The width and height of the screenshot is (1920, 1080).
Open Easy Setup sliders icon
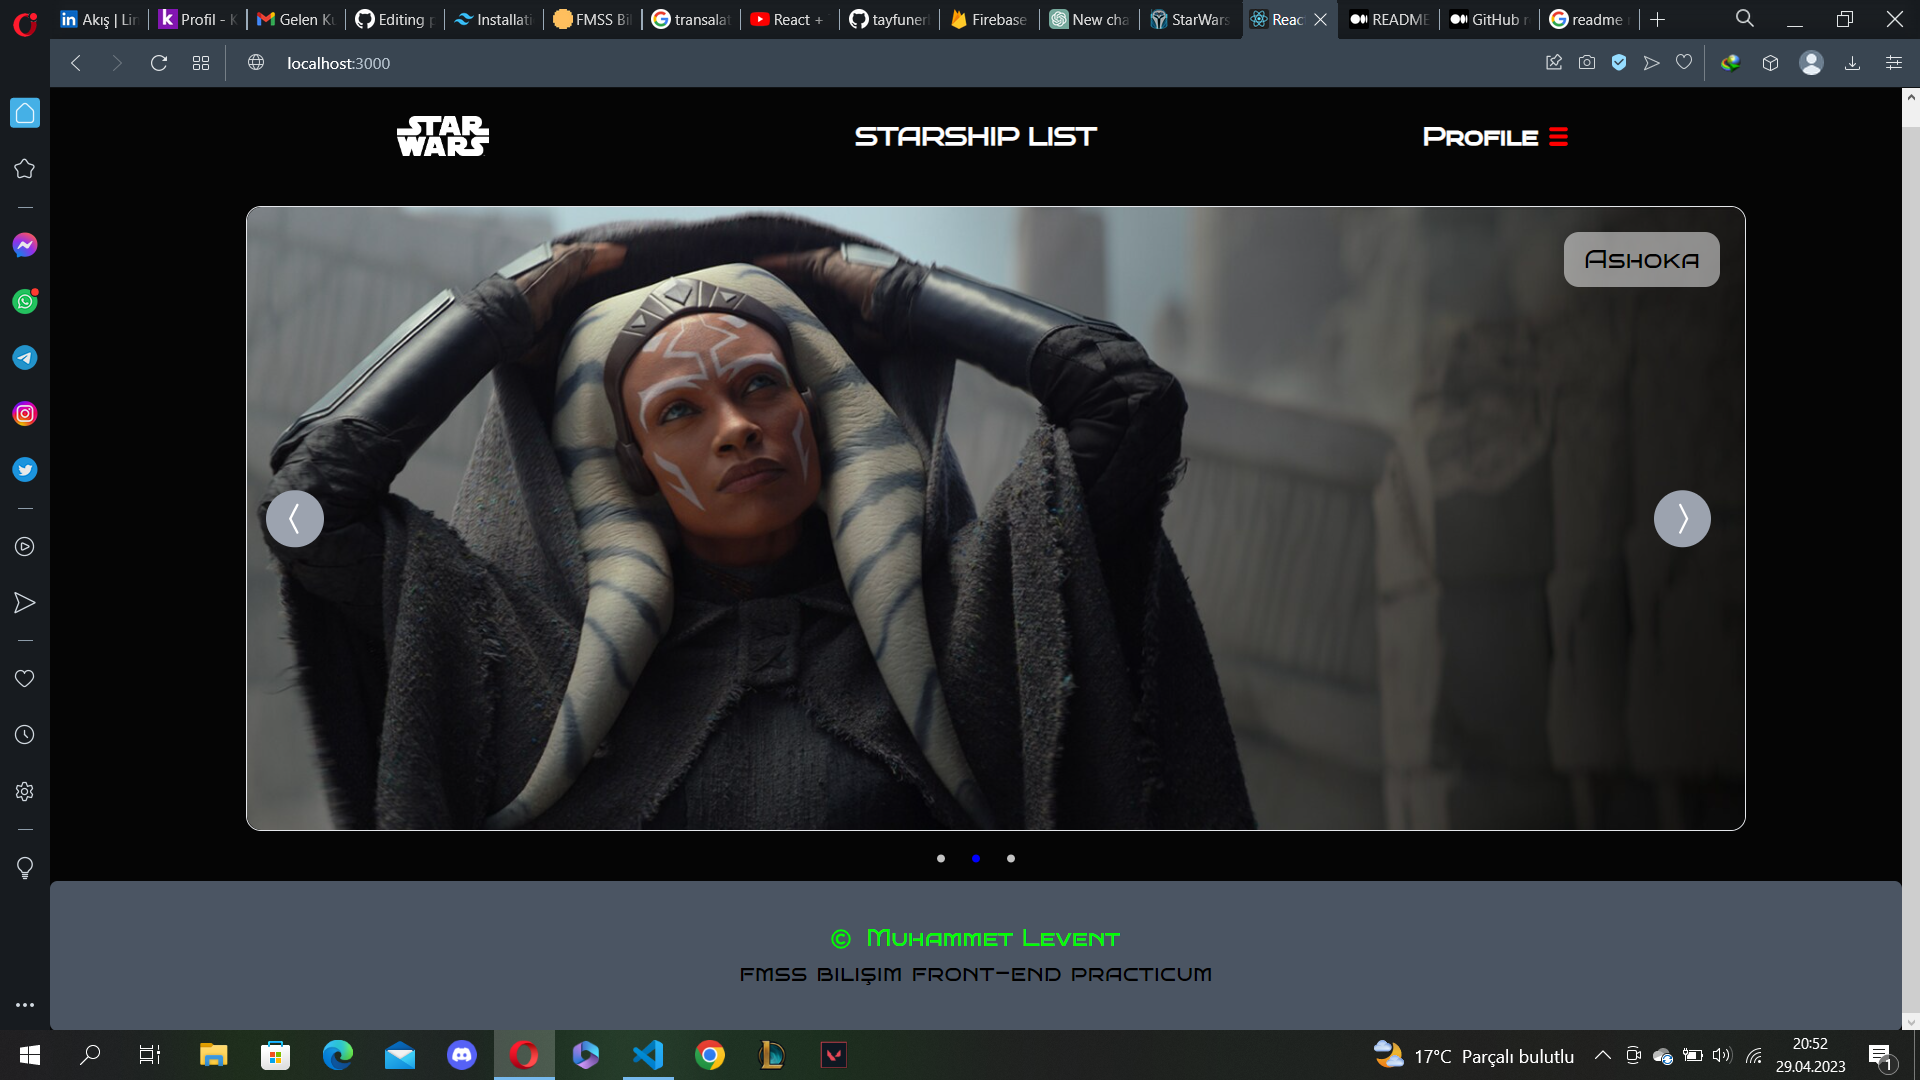coord(1894,63)
